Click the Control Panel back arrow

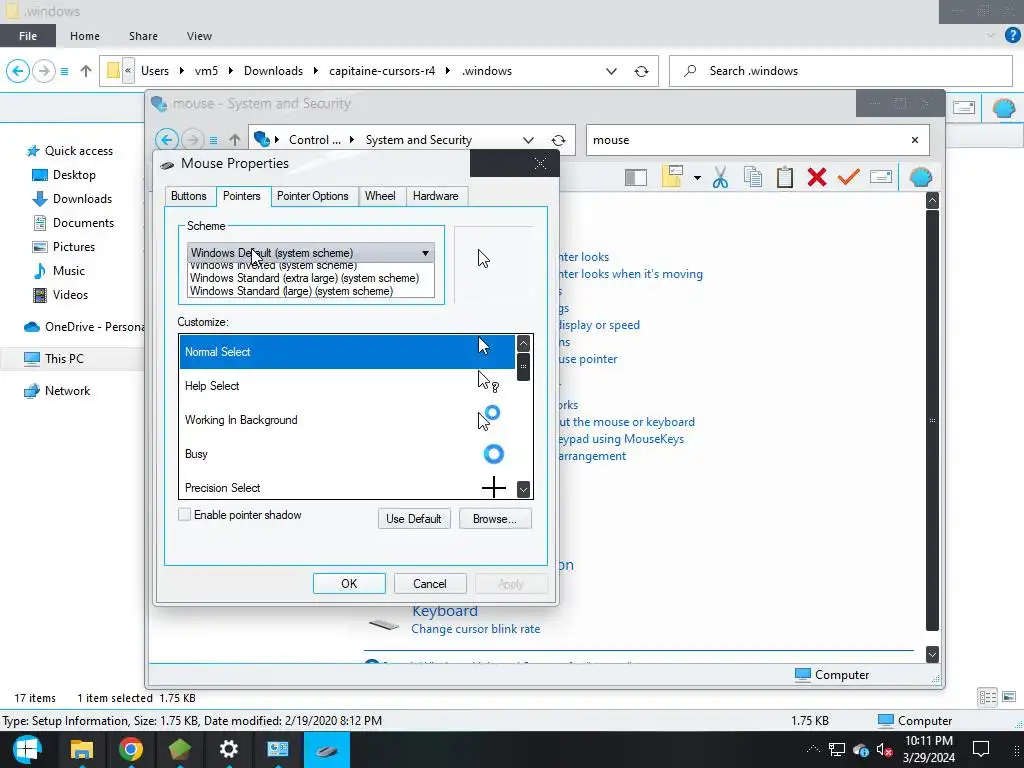pos(167,139)
